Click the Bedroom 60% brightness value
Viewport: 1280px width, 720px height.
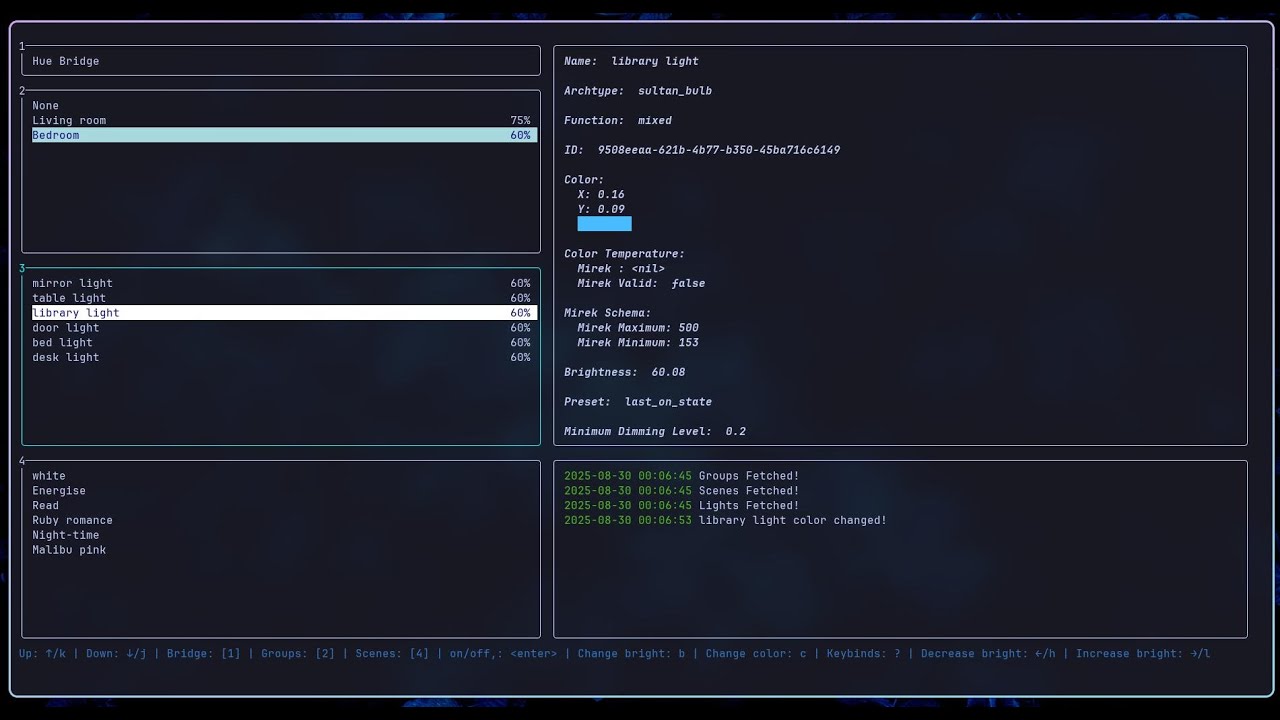coord(520,135)
